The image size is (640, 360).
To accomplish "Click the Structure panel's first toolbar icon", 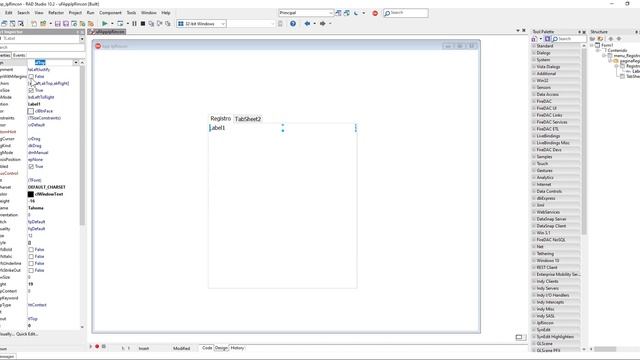I will click(593, 39).
